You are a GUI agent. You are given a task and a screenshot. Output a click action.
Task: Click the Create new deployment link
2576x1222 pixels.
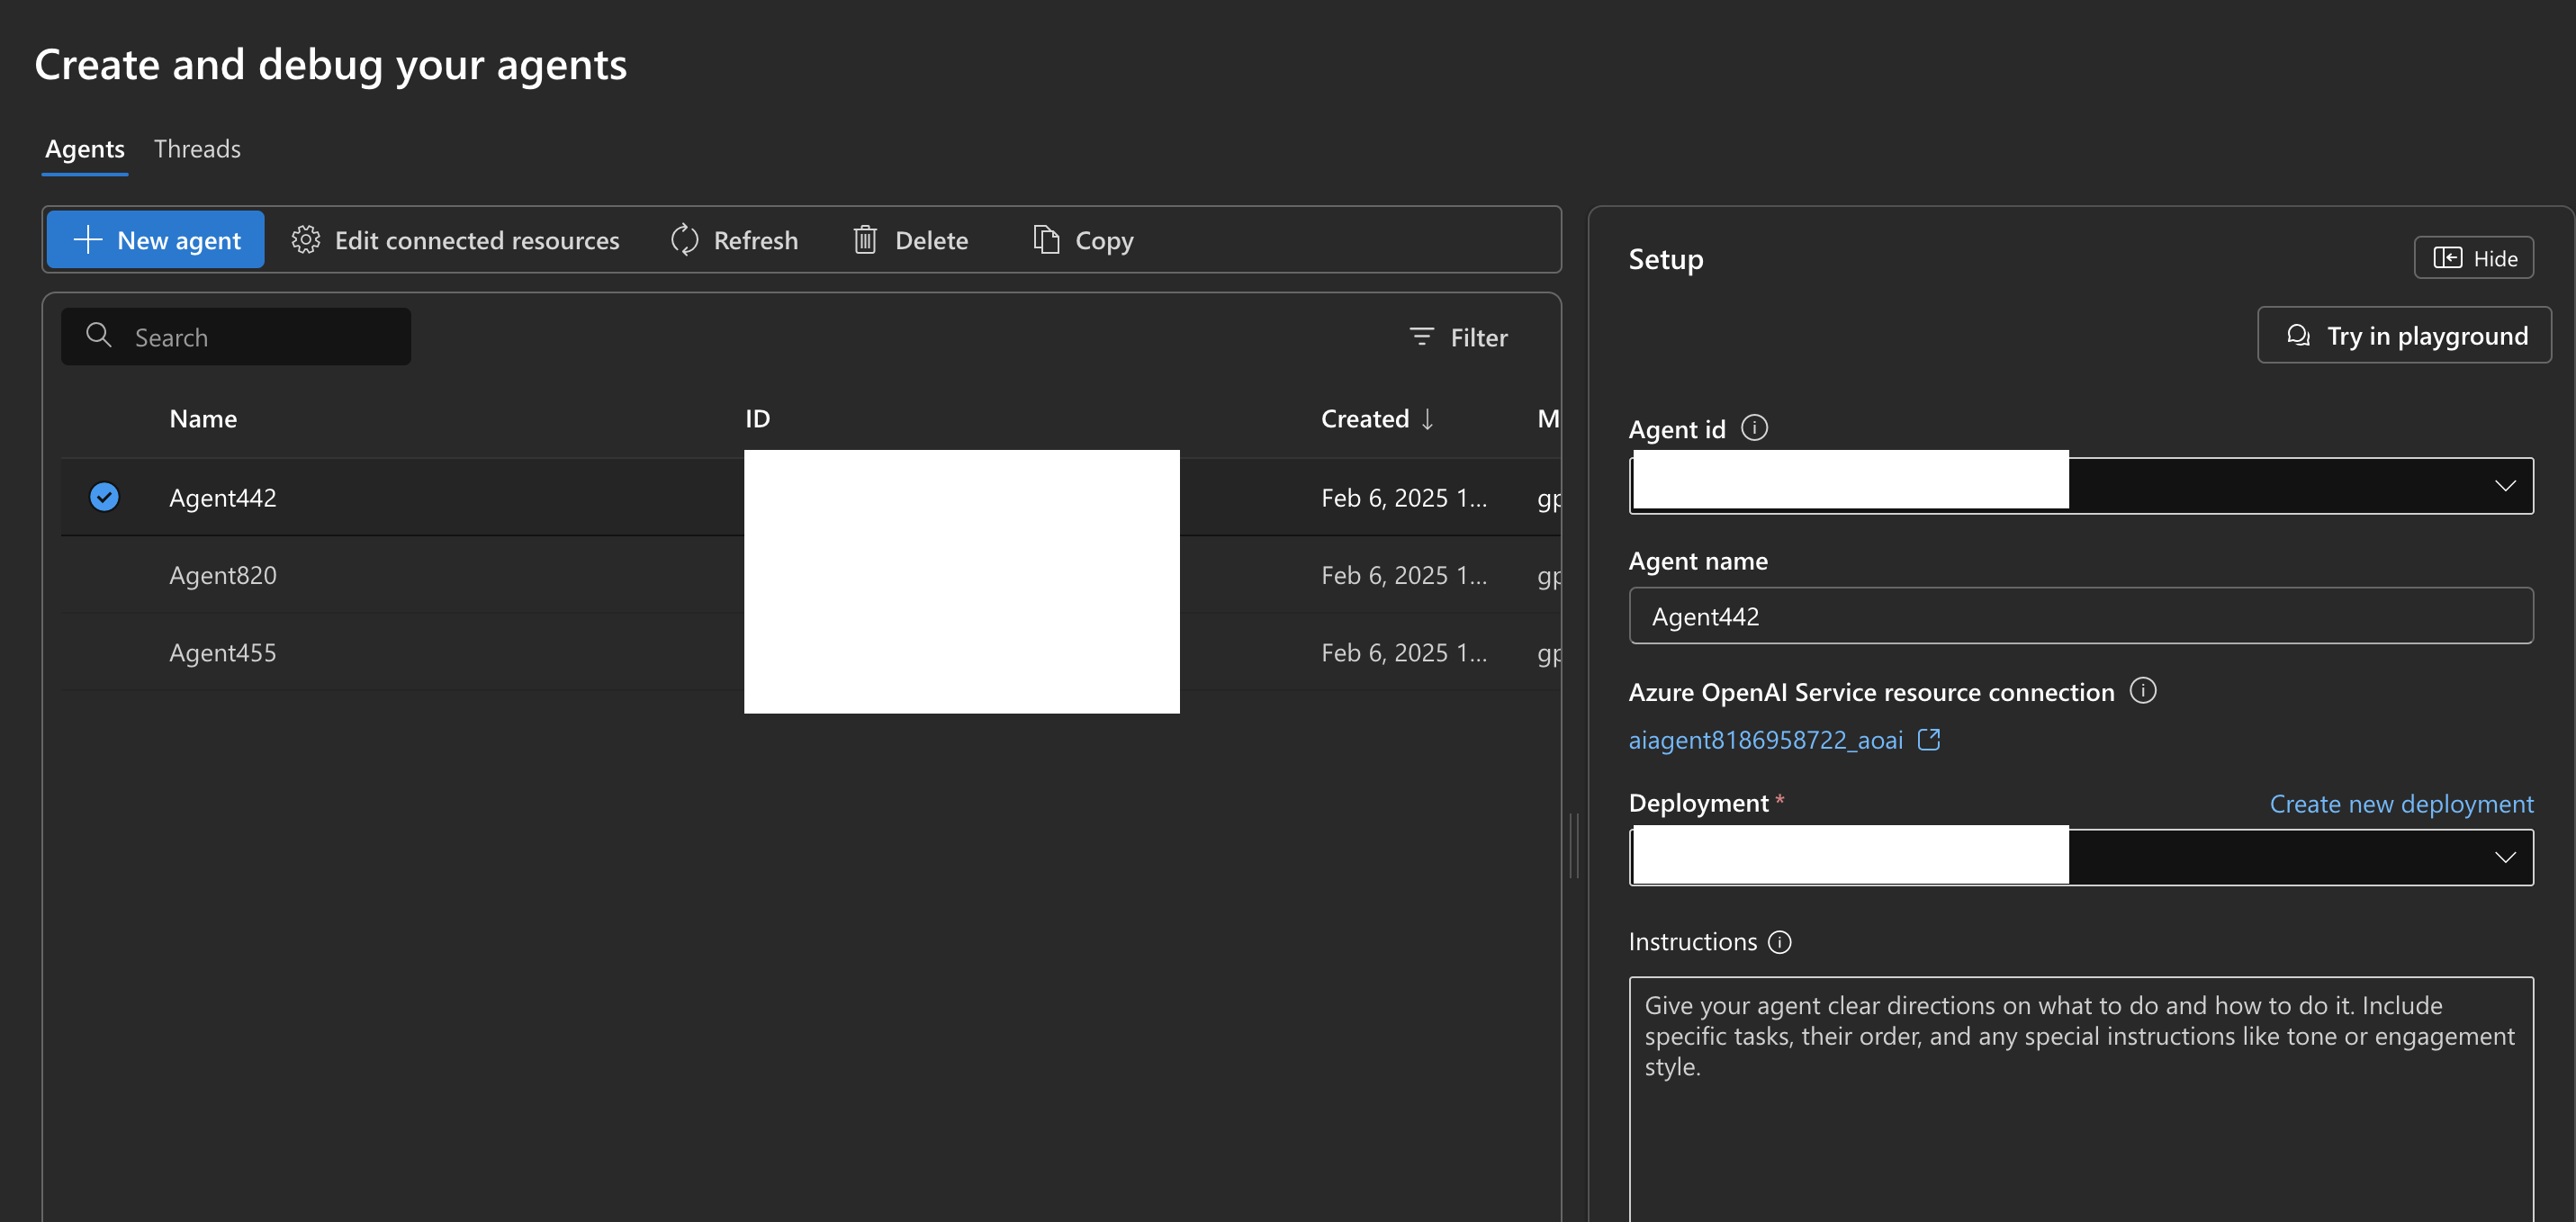coord(2401,804)
